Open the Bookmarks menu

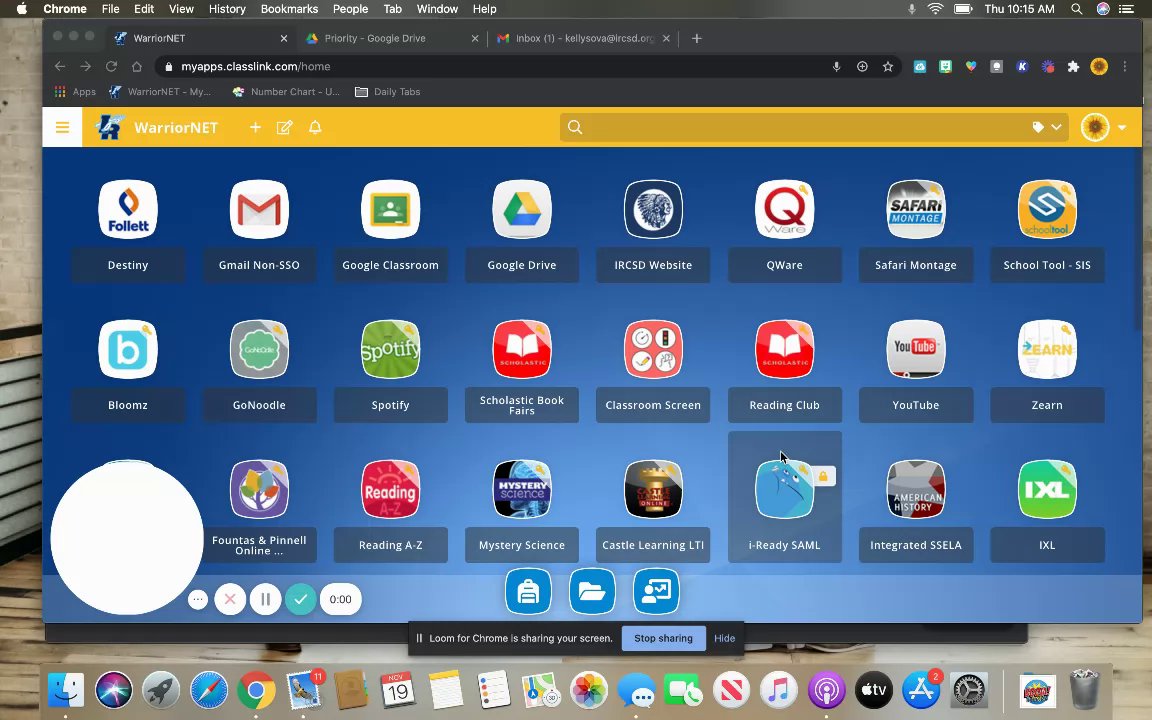point(289,9)
